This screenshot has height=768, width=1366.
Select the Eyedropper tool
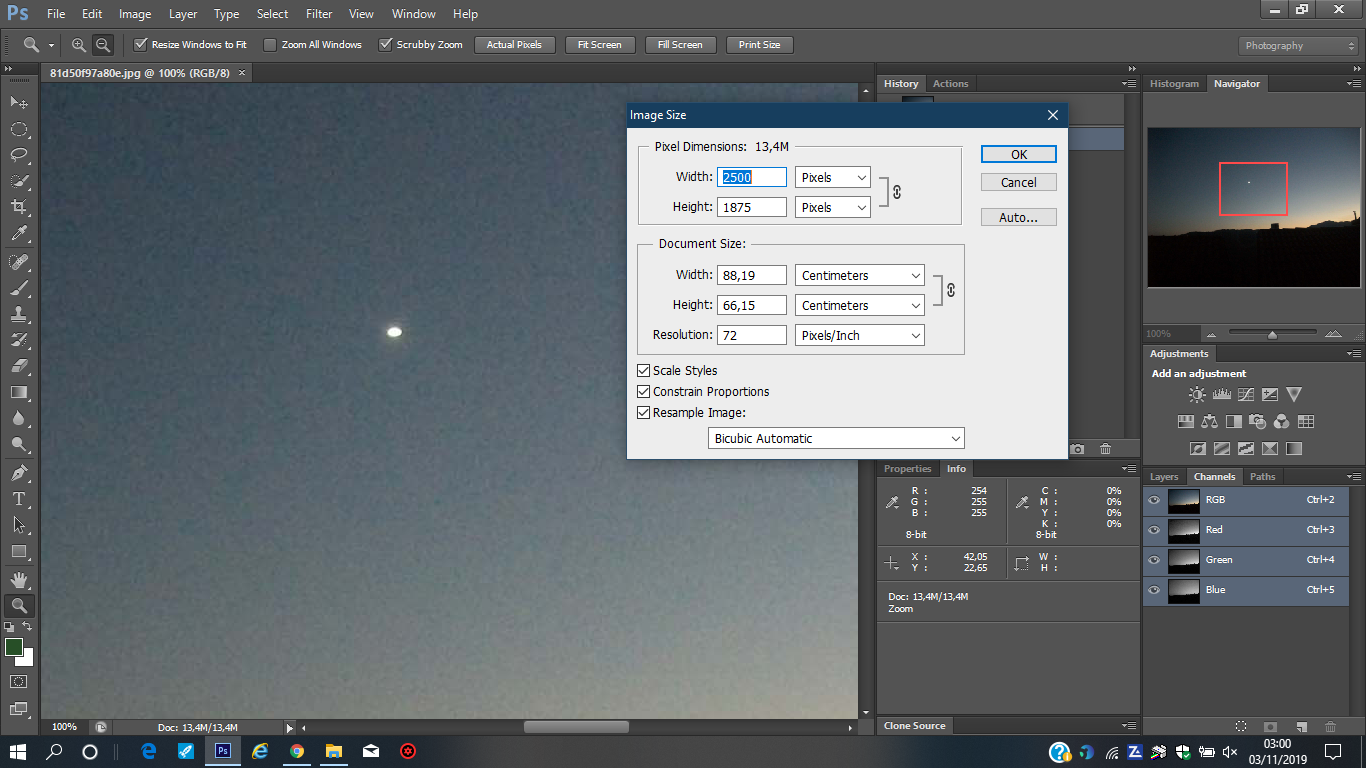click(18, 234)
